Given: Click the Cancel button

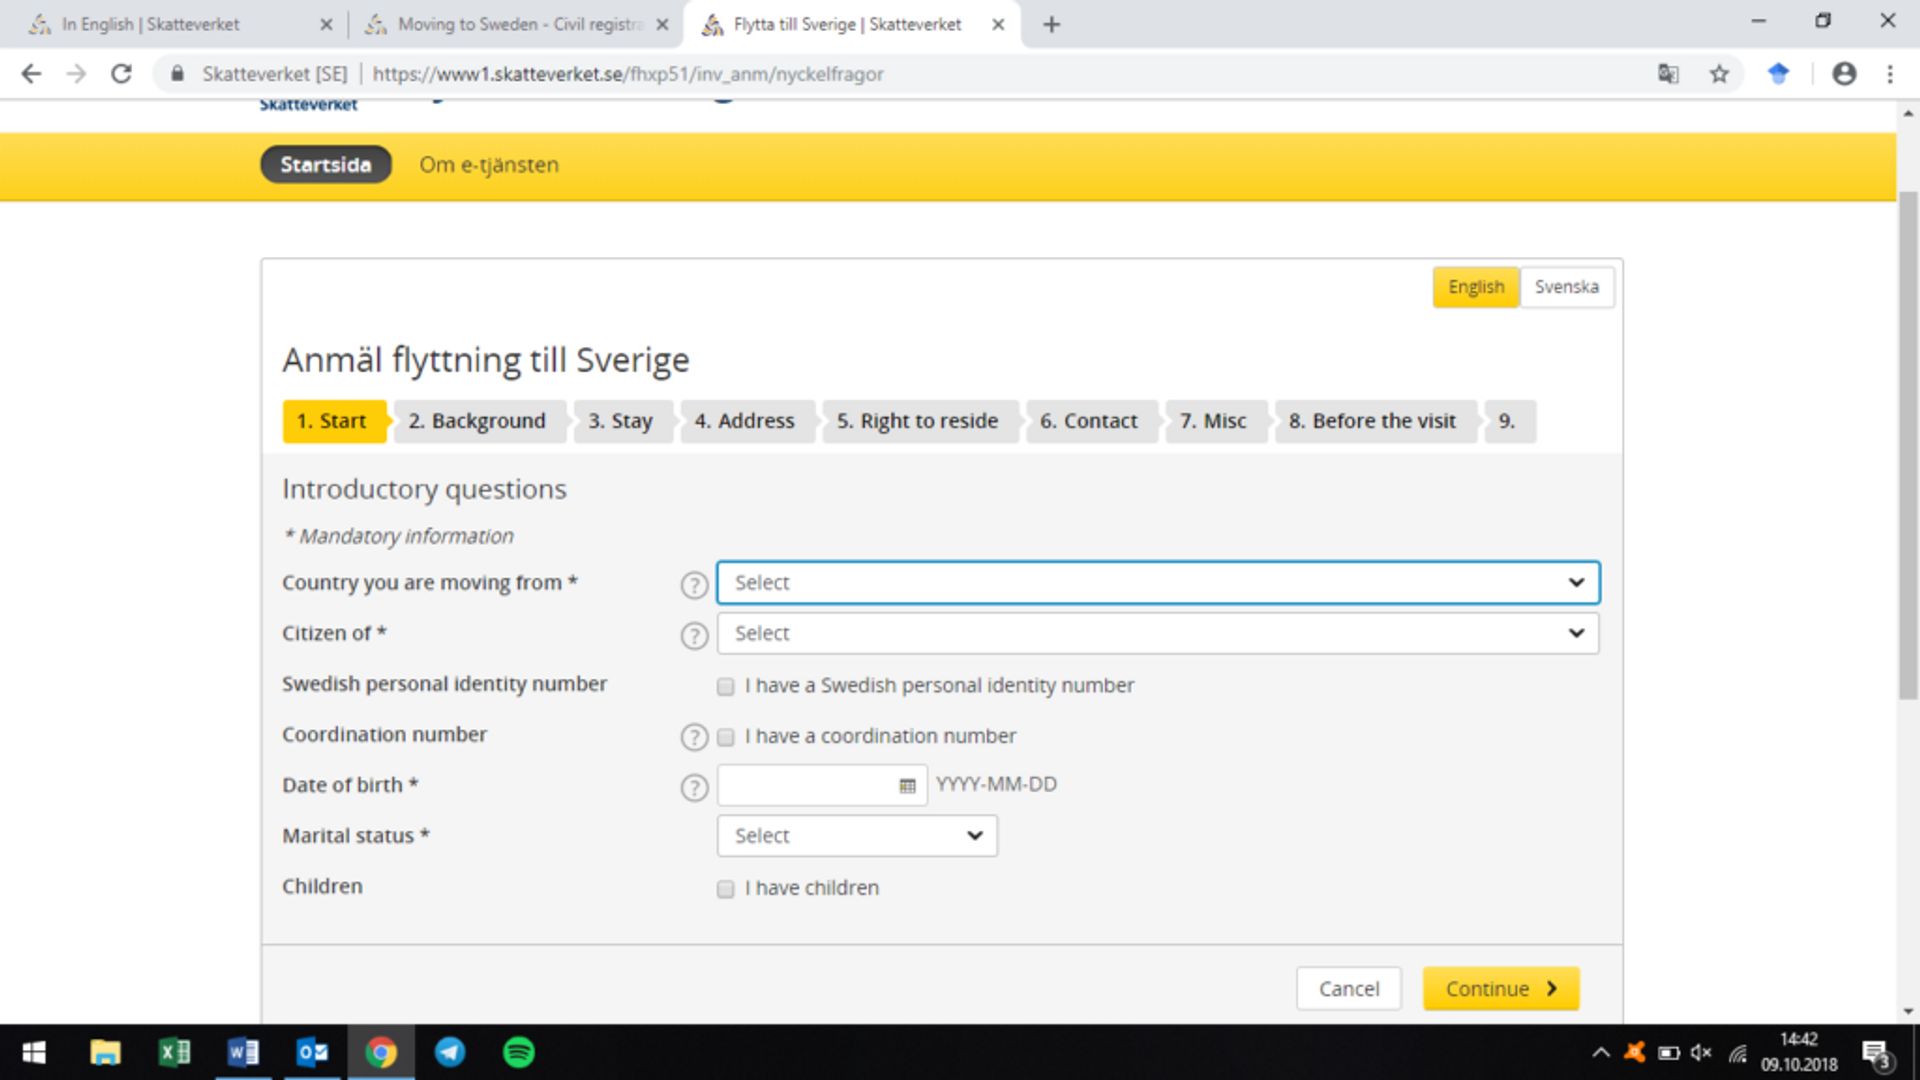Looking at the screenshot, I should [x=1349, y=988].
